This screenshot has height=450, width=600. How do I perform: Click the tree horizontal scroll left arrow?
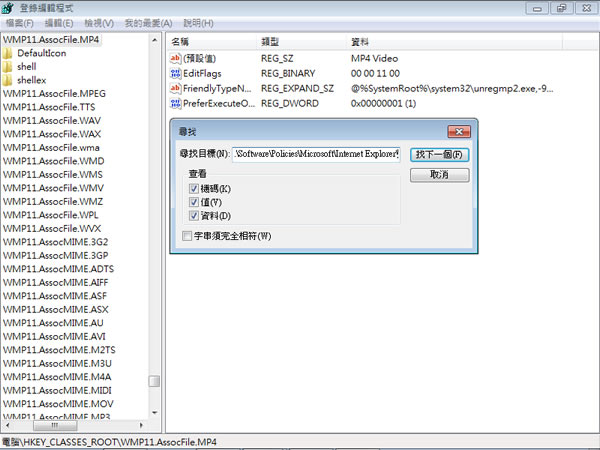(x=8, y=425)
